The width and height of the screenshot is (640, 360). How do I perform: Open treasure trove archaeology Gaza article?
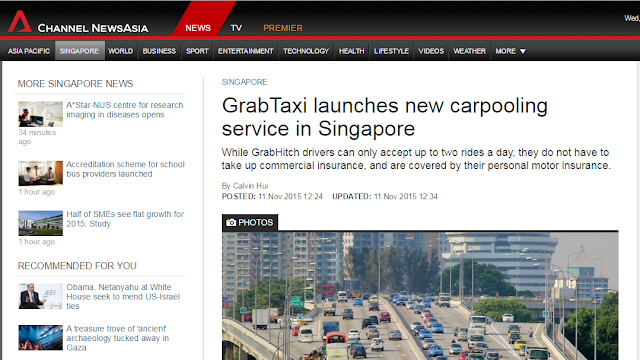point(118,338)
